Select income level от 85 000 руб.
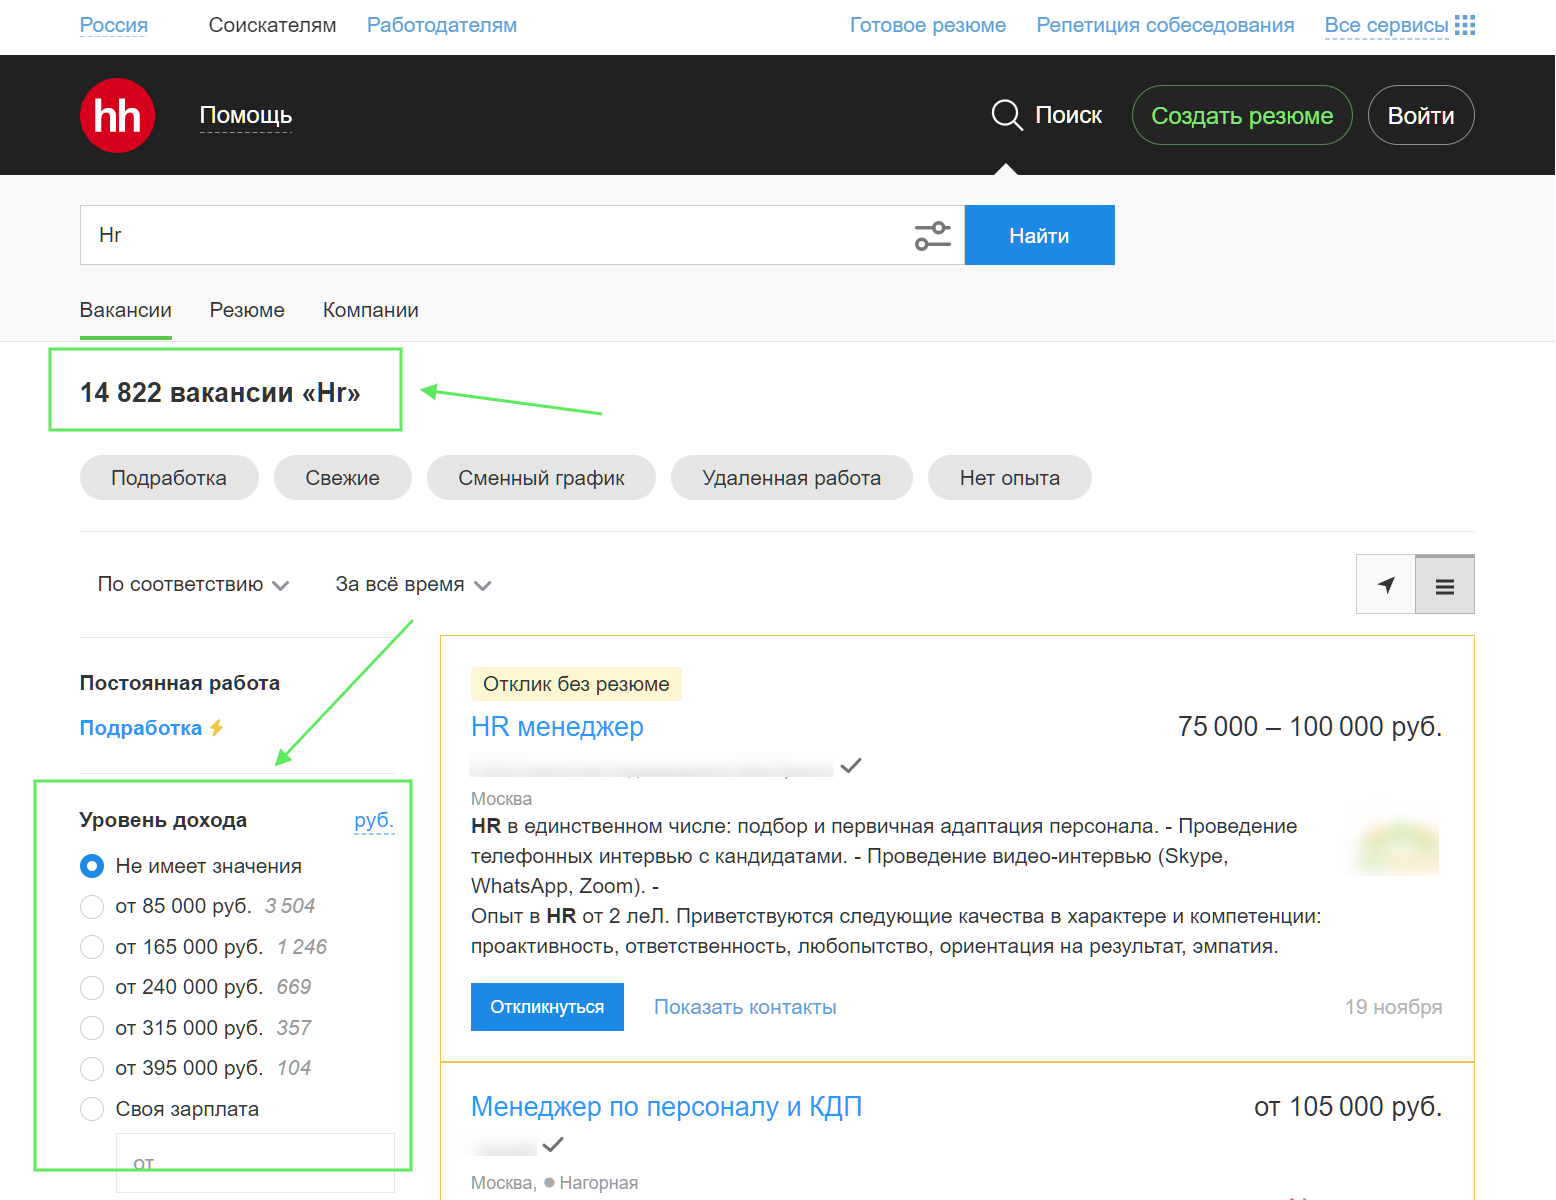 point(92,907)
